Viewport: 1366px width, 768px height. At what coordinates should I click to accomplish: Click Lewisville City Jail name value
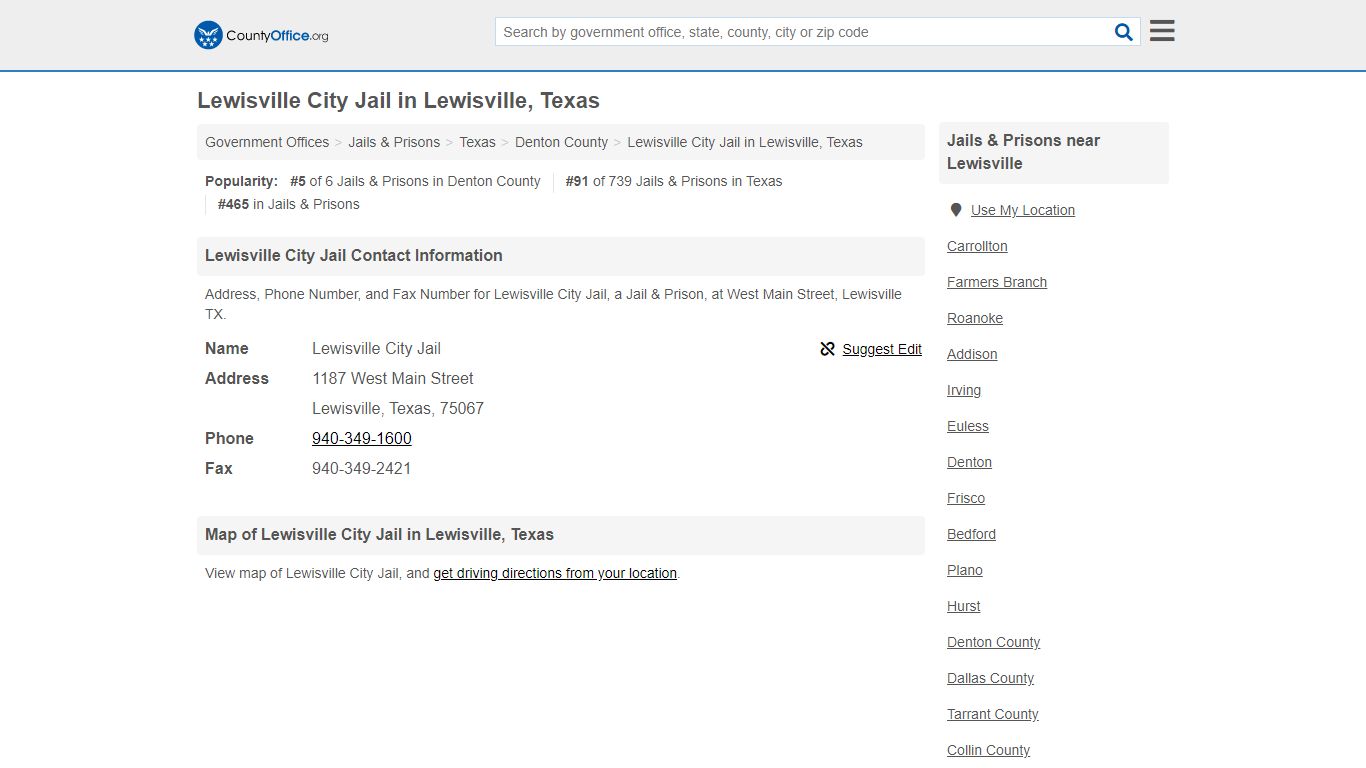pyautogui.click(x=376, y=348)
